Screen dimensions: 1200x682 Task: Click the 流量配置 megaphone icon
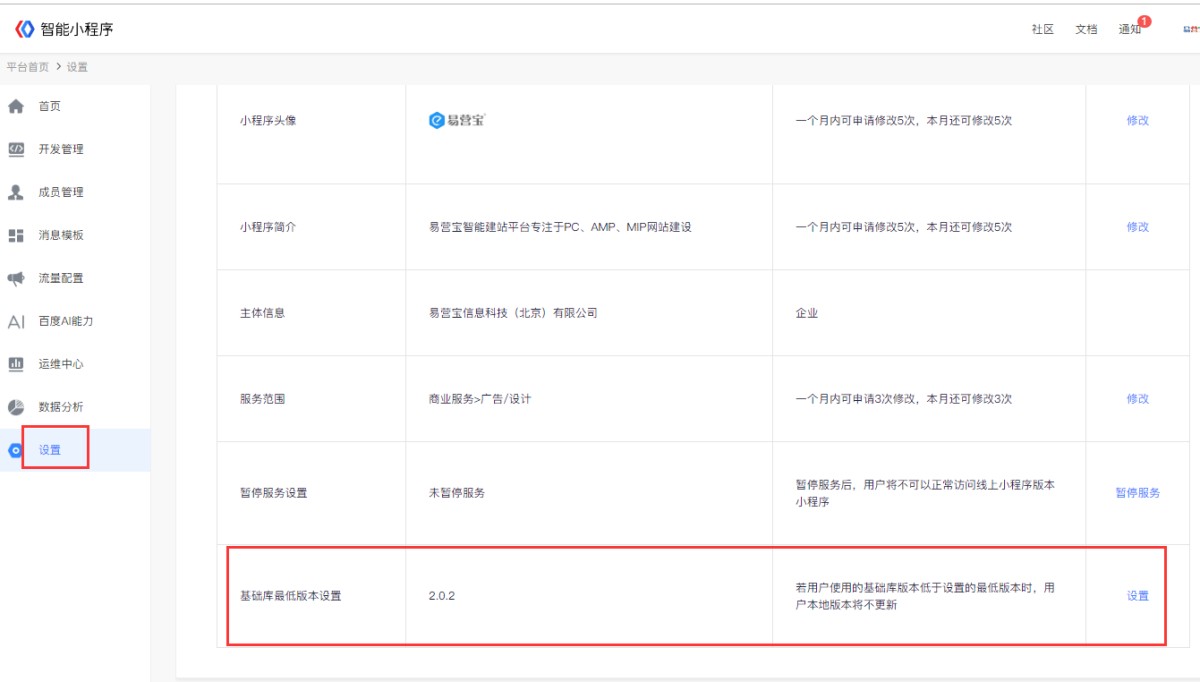click(x=16, y=278)
